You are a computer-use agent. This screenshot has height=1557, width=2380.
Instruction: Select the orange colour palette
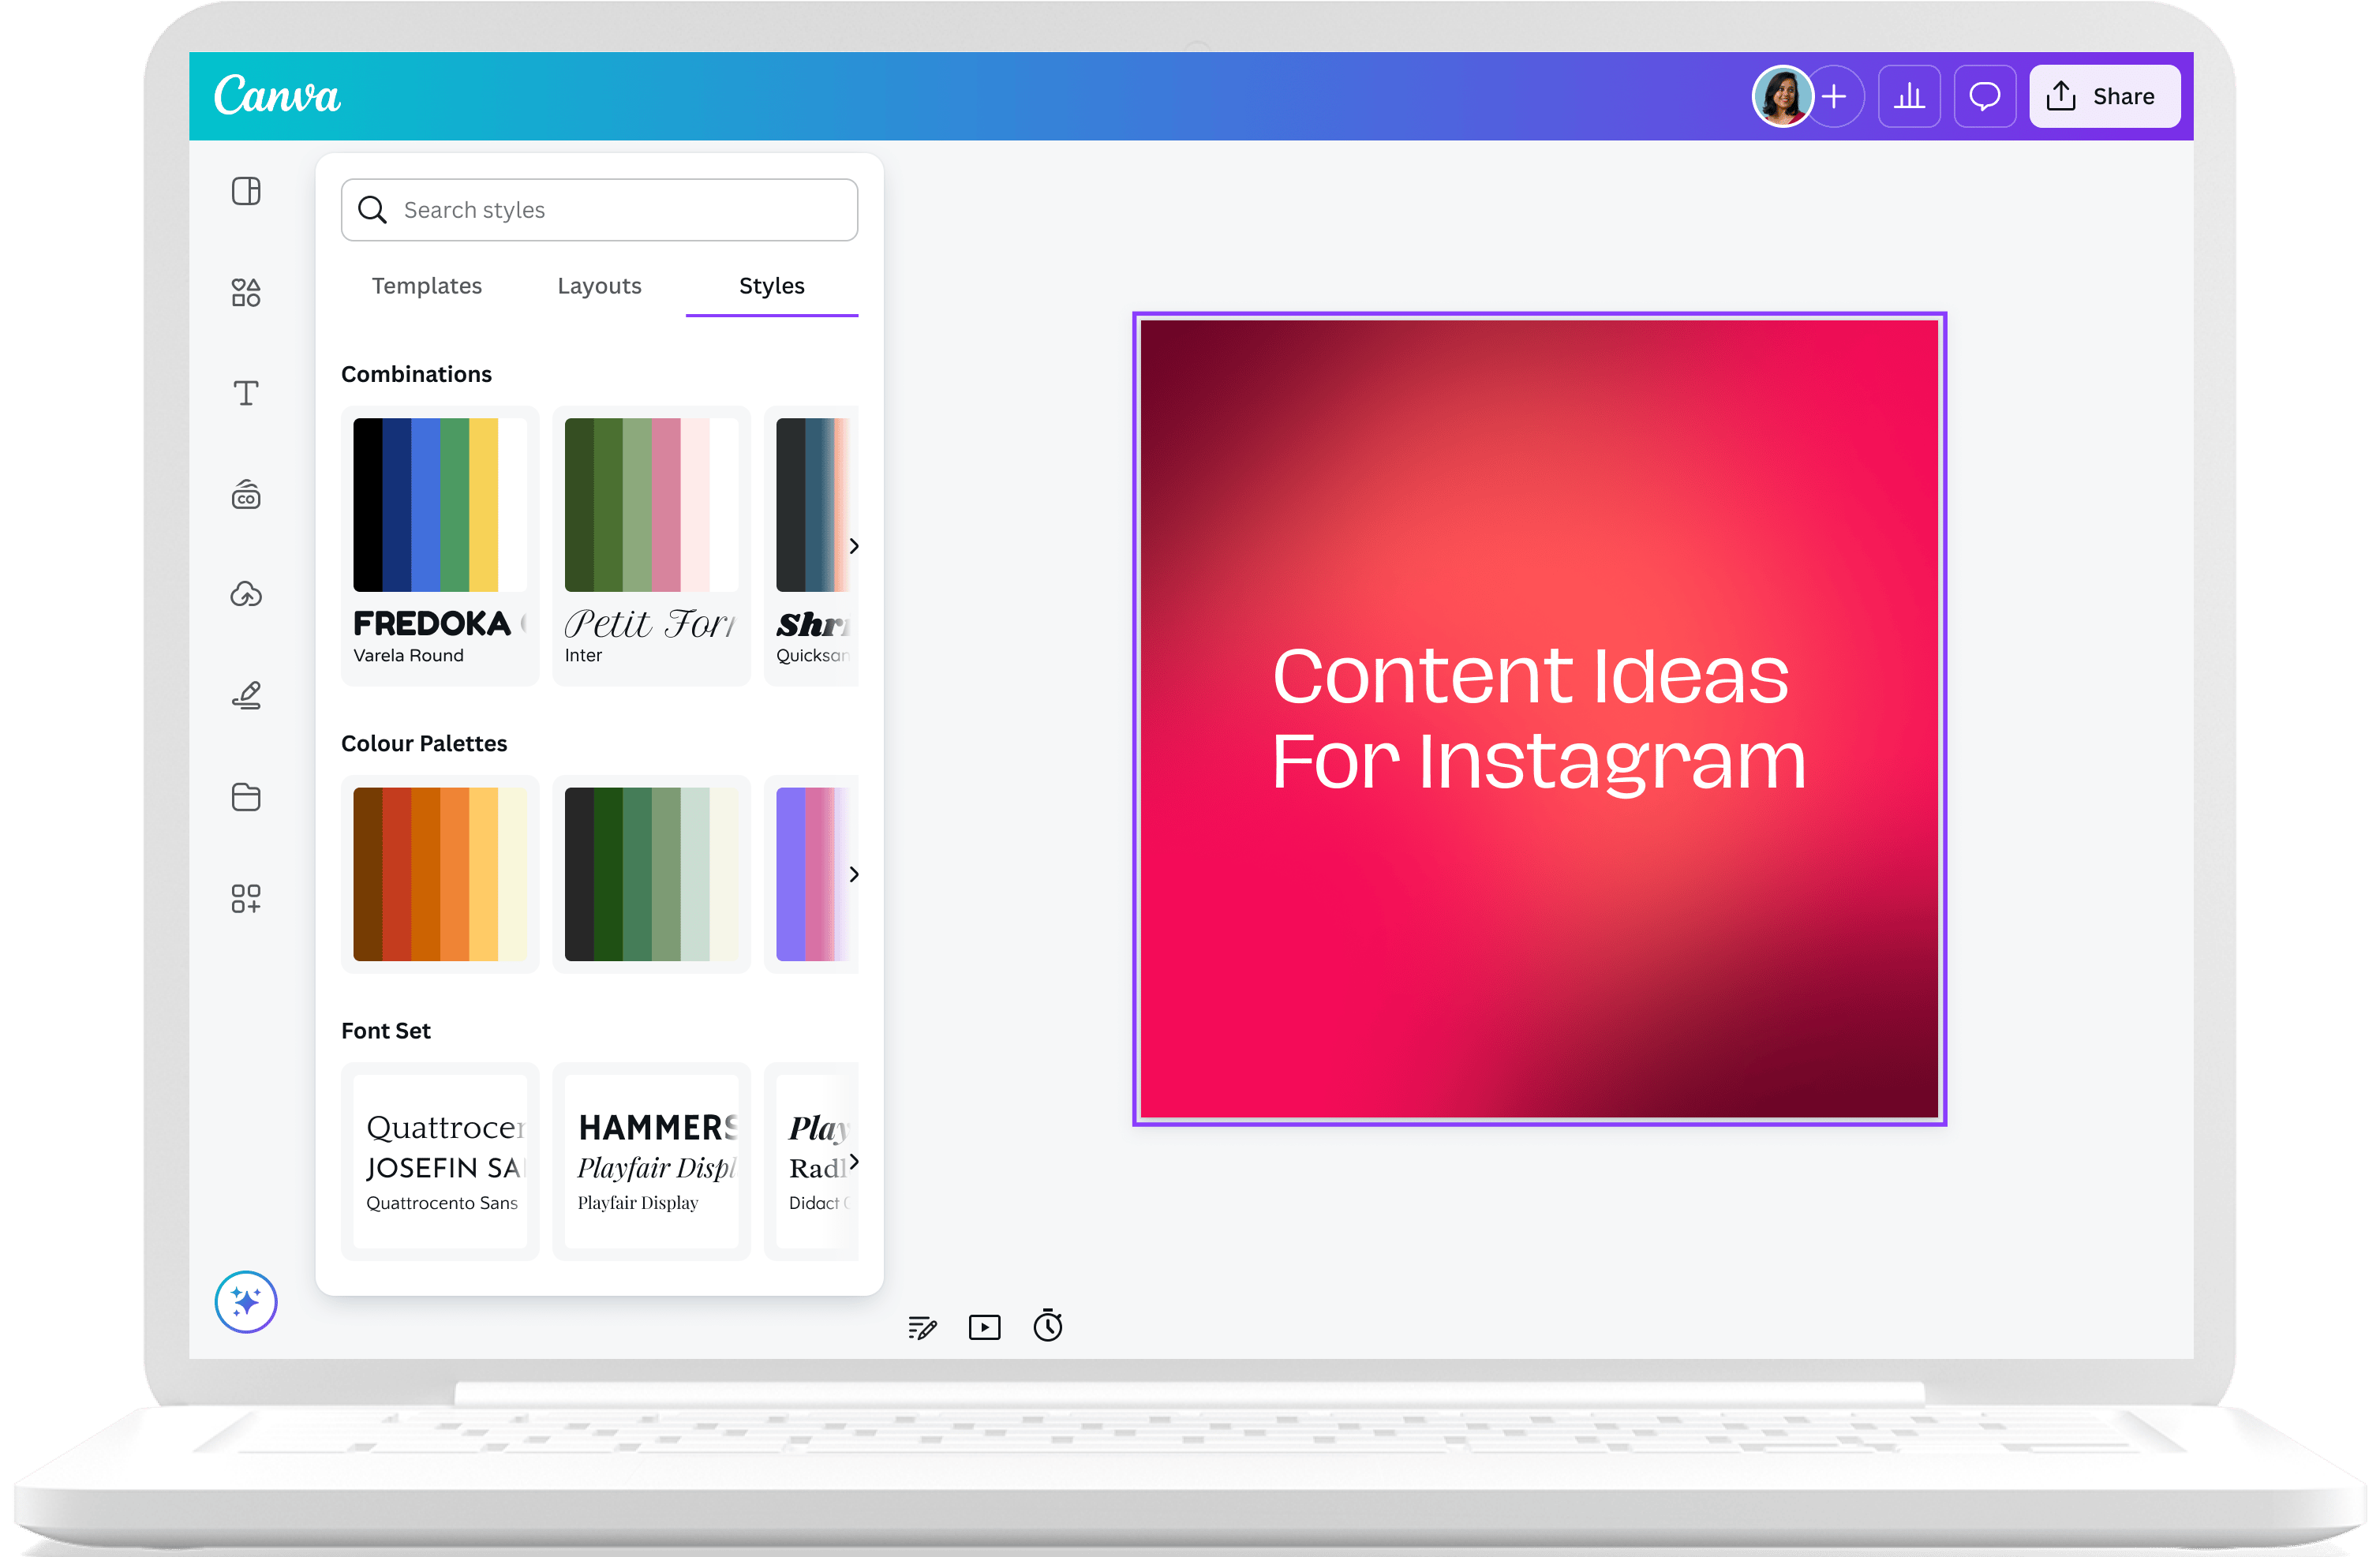(x=440, y=874)
